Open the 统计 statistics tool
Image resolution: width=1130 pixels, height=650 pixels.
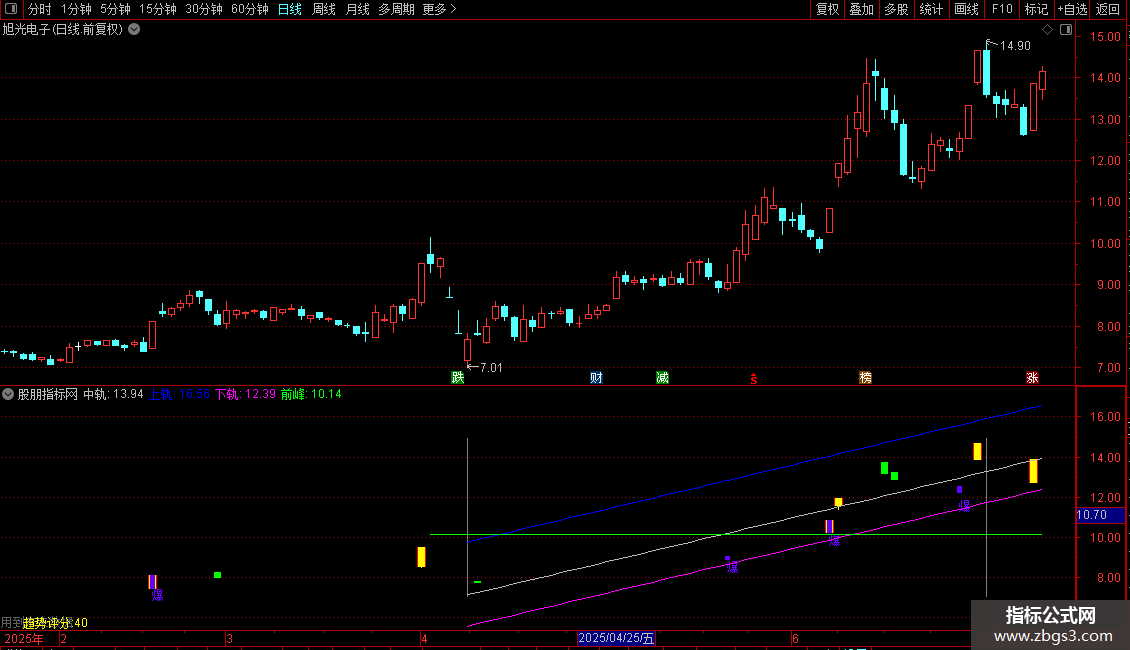[930, 9]
